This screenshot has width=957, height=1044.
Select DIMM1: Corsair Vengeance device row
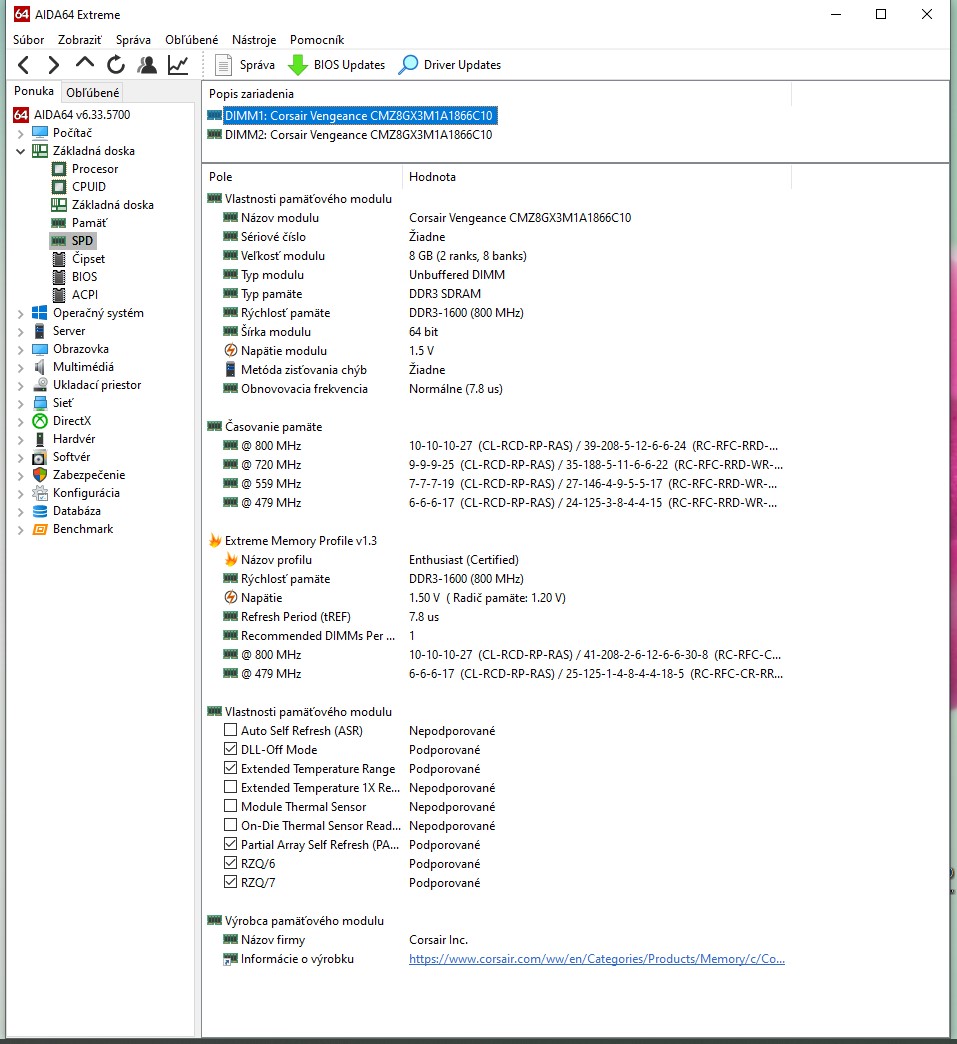[x=358, y=115]
